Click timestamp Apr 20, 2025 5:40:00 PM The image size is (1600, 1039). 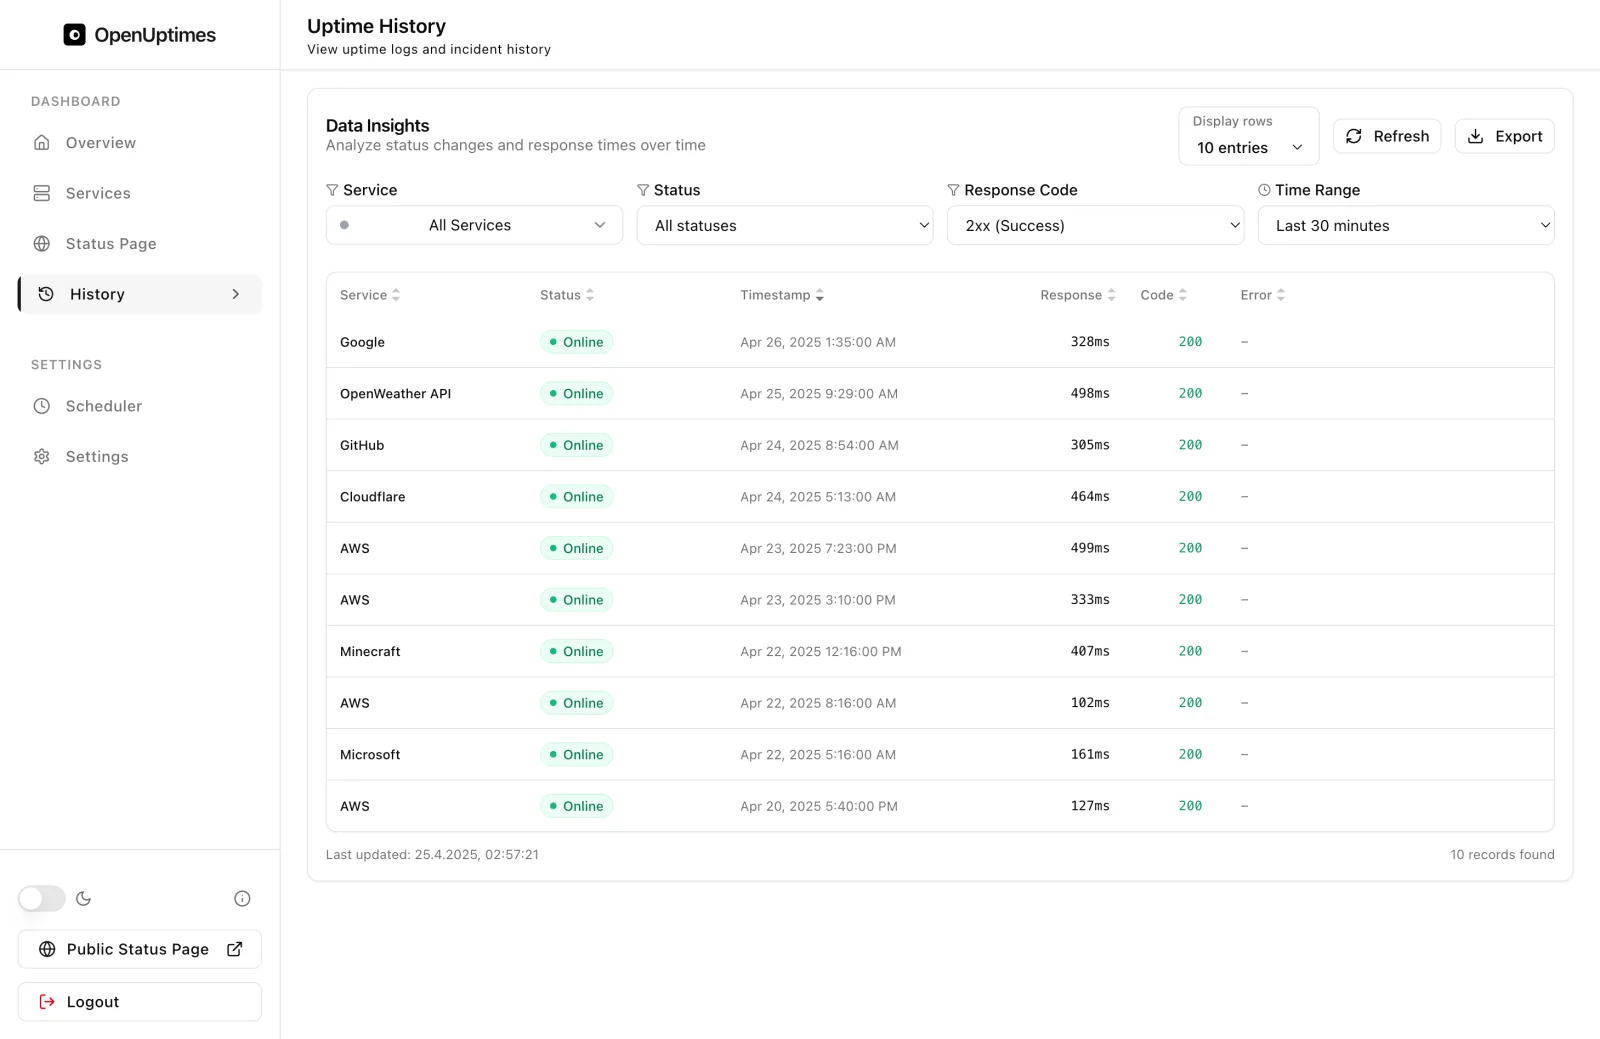click(x=819, y=806)
